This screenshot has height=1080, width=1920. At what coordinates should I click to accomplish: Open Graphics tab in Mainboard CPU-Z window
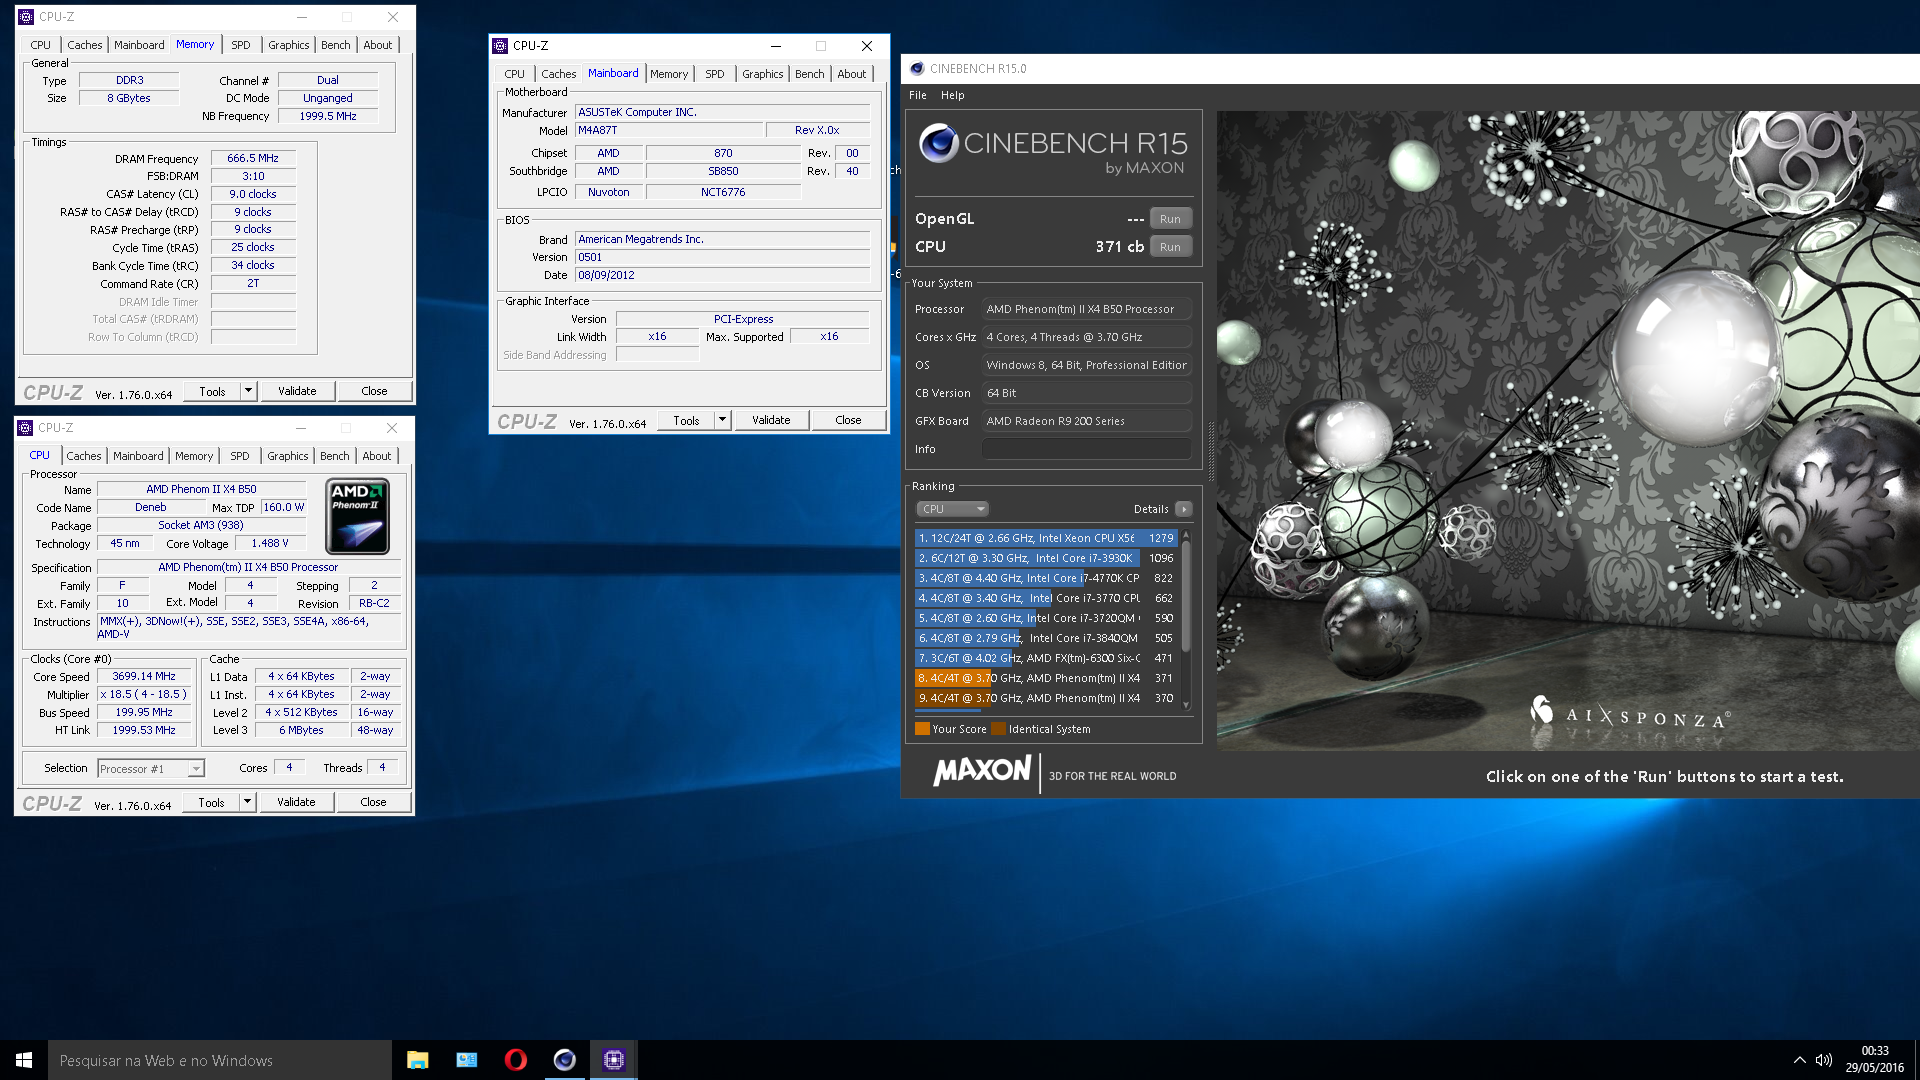tap(762, 74)
